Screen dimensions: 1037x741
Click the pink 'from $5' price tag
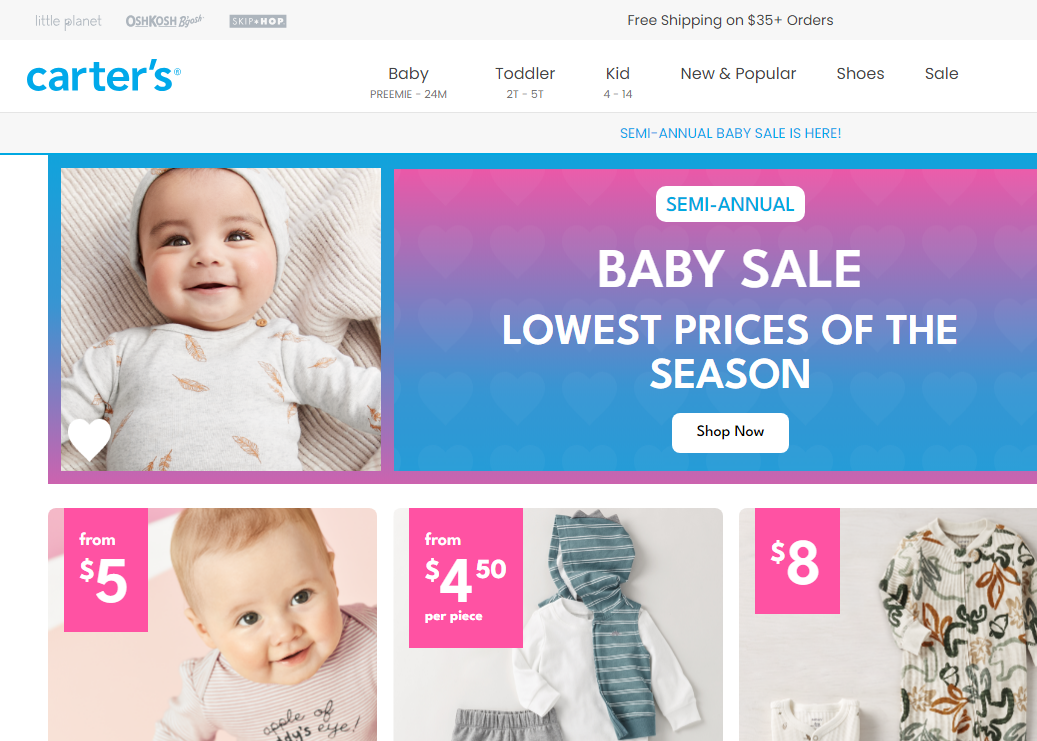(x=106, y=570)
